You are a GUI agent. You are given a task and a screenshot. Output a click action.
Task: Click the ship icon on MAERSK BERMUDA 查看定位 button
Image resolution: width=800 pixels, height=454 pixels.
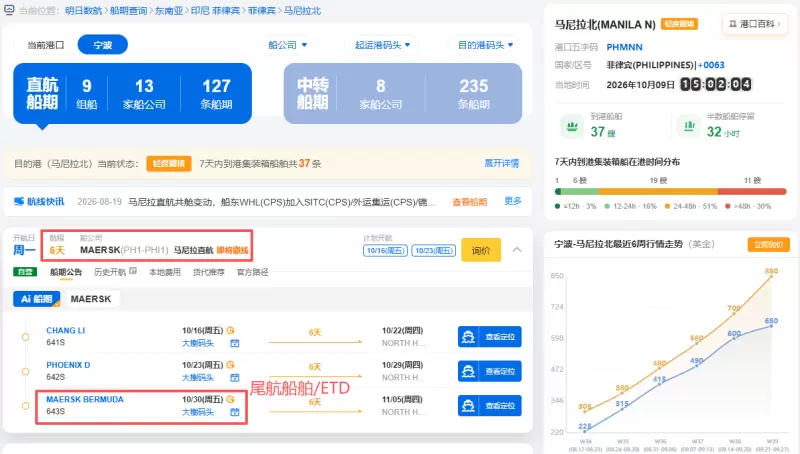pyautogui.click(x=468, y=406)
